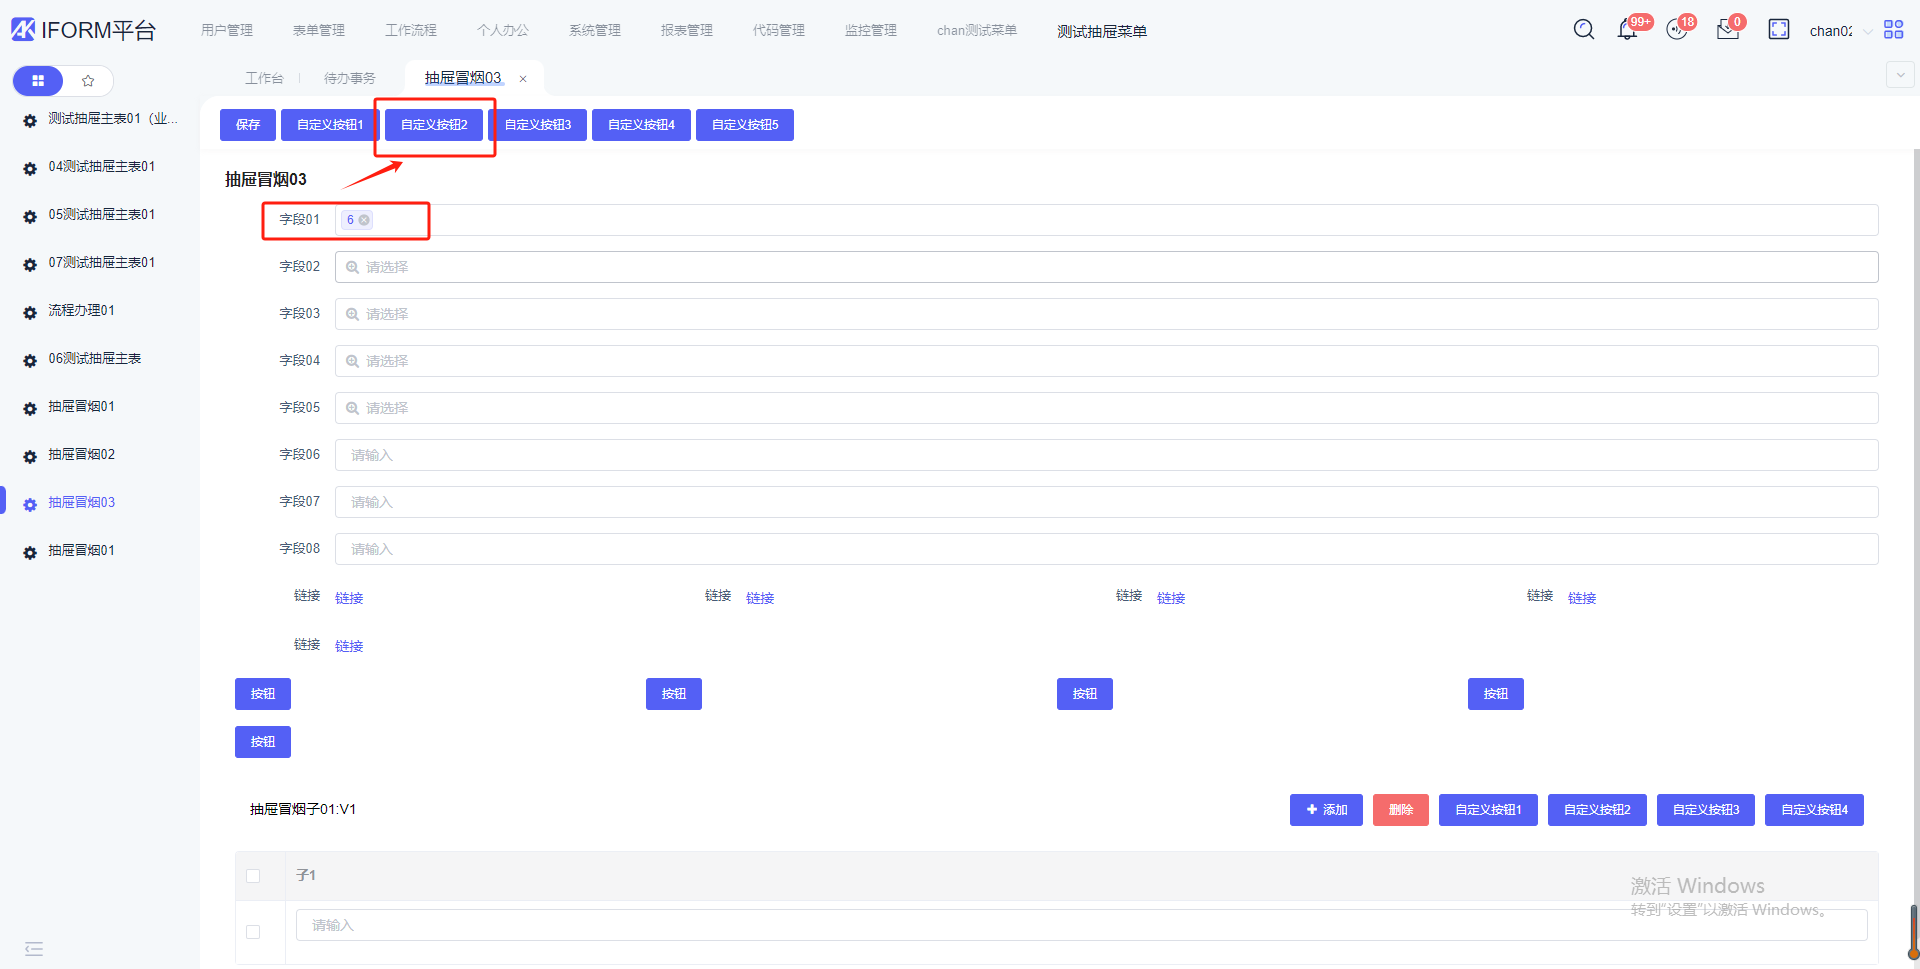Check the first row checkbox in subtable
Image resolution: width=1920 pixels, height=969 pixels.
pos(253,932)
